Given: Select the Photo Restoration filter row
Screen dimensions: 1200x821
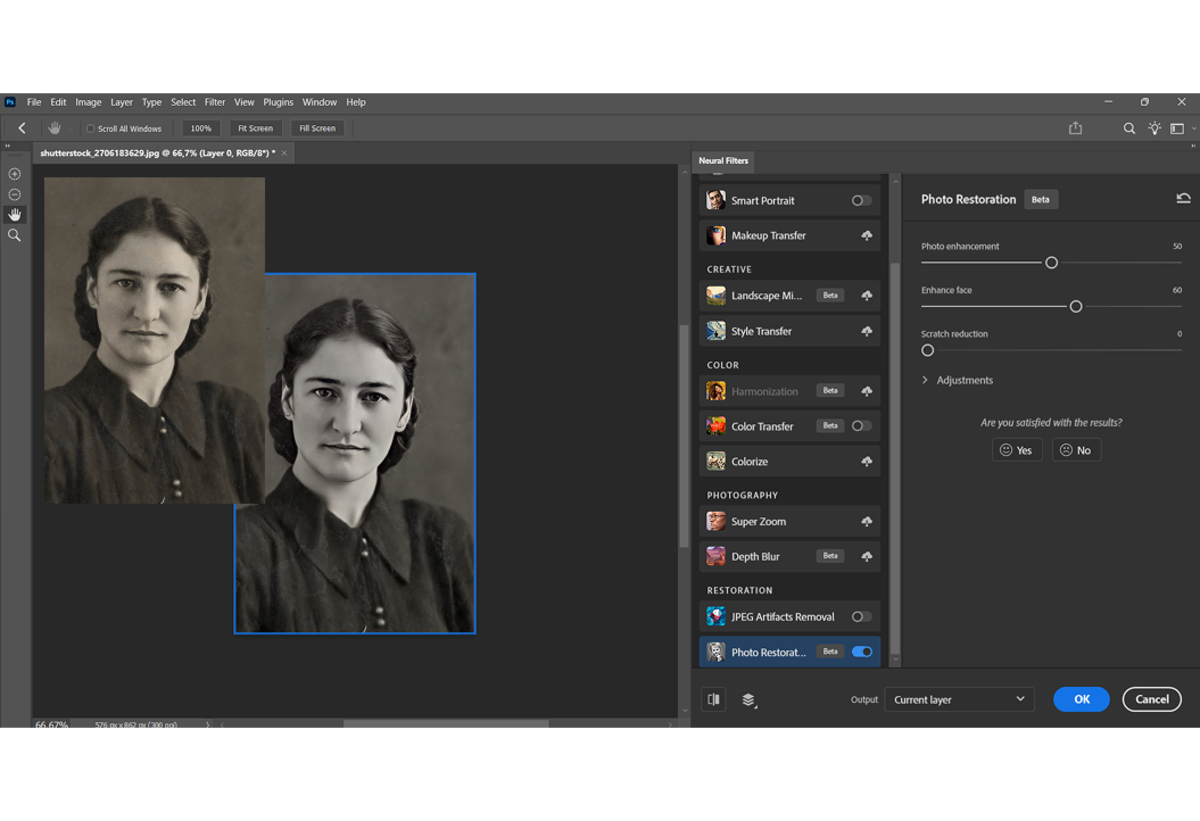Looking at the screenshot, I should tap(789, 652).
